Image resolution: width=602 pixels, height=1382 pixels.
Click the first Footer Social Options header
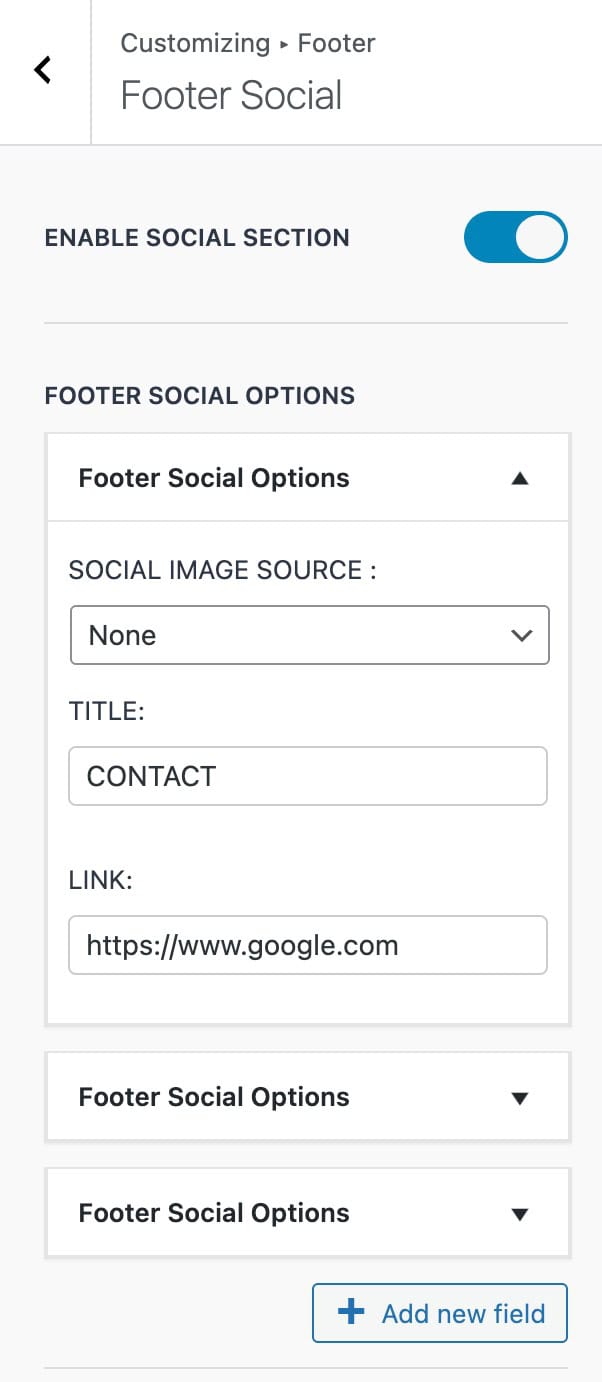(x=214, y=477)
